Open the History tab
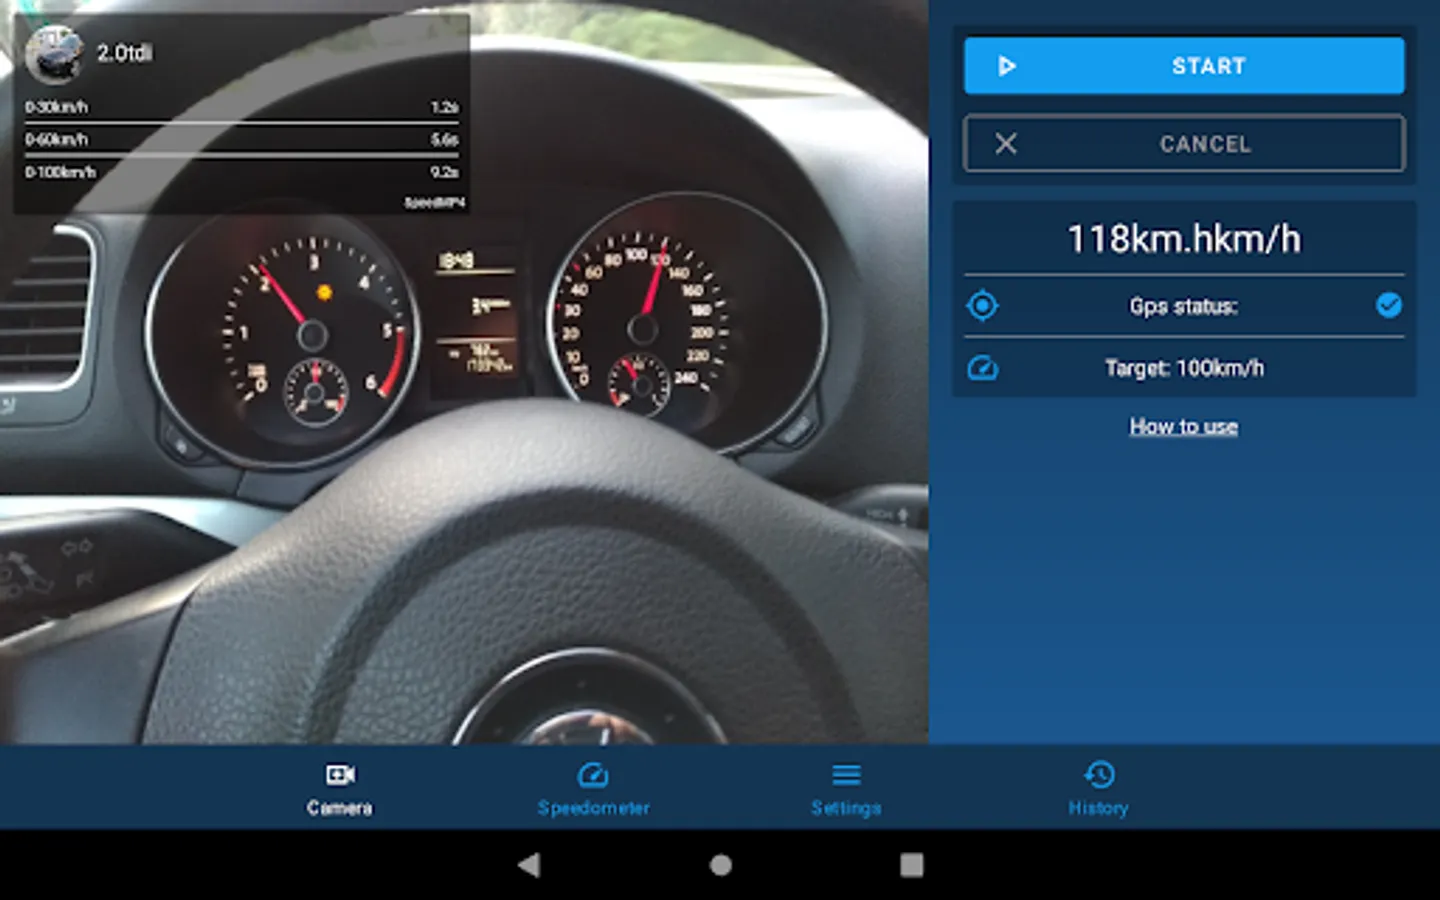This screenshot has height=900, width=1440. tap(1098, 789)
